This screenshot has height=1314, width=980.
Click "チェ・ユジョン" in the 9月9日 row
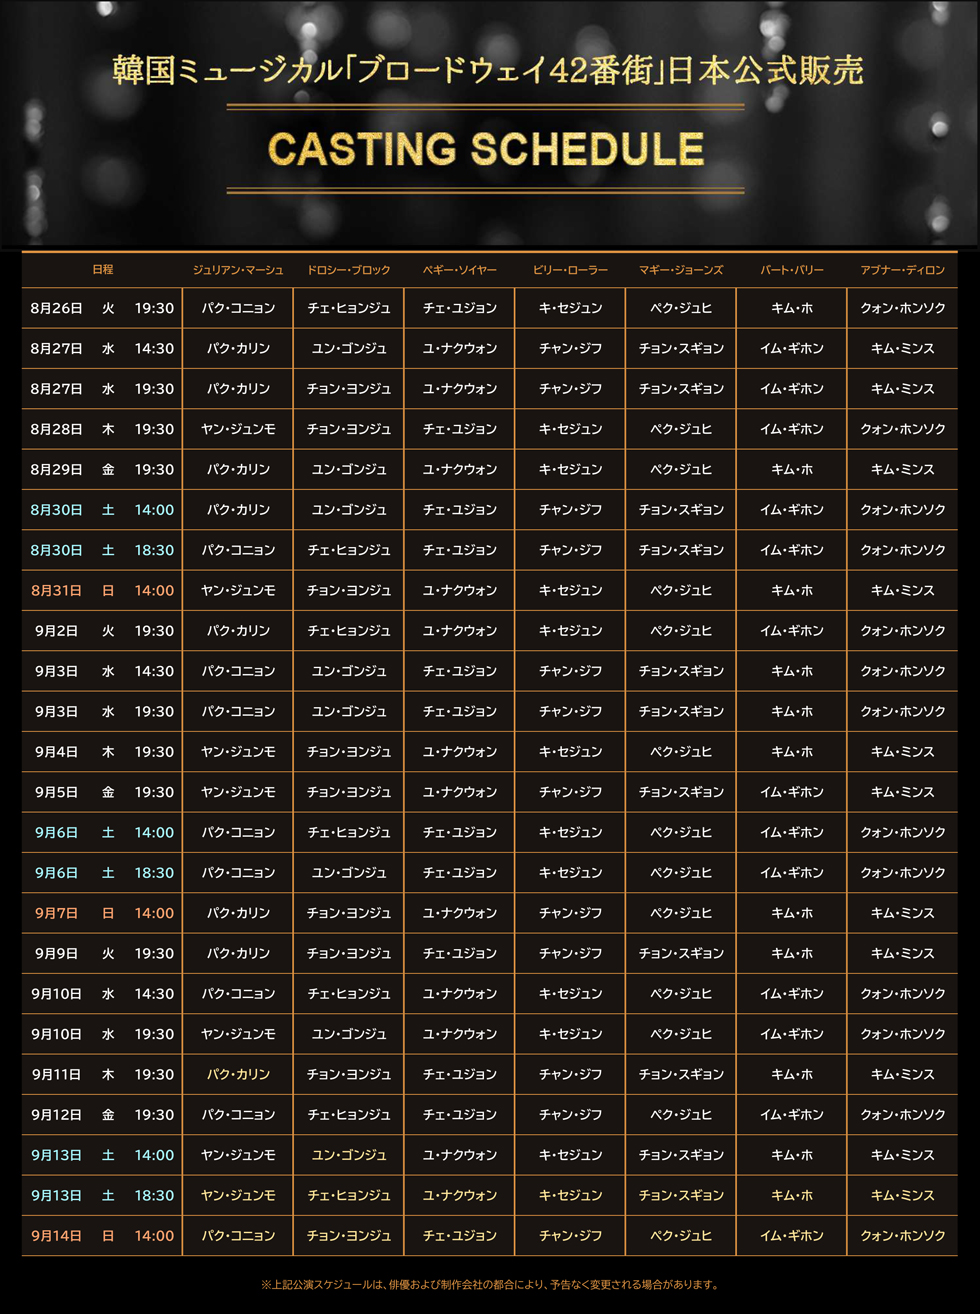pos(460,953)
